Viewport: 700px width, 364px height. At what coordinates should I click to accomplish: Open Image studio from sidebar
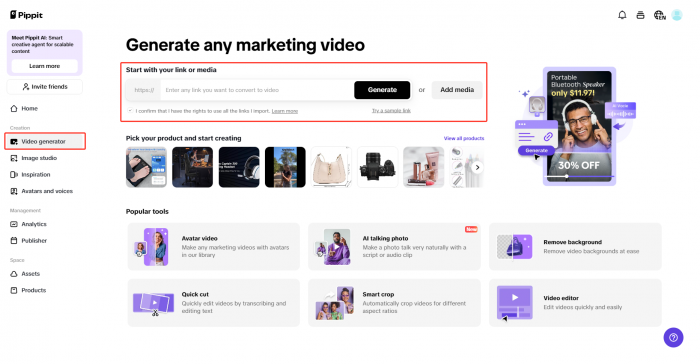(x=39, y=158)
